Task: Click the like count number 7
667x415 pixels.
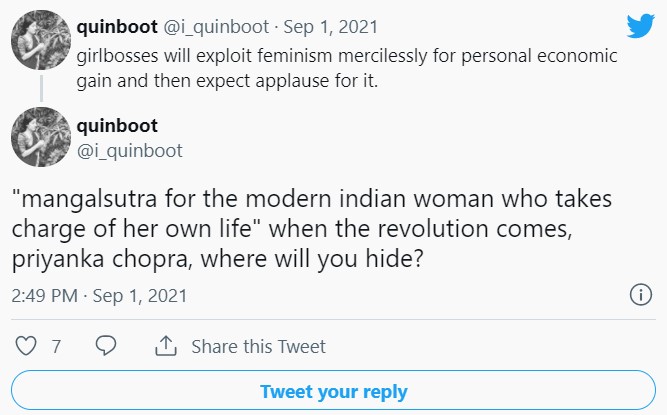Action: coord(56,346)
